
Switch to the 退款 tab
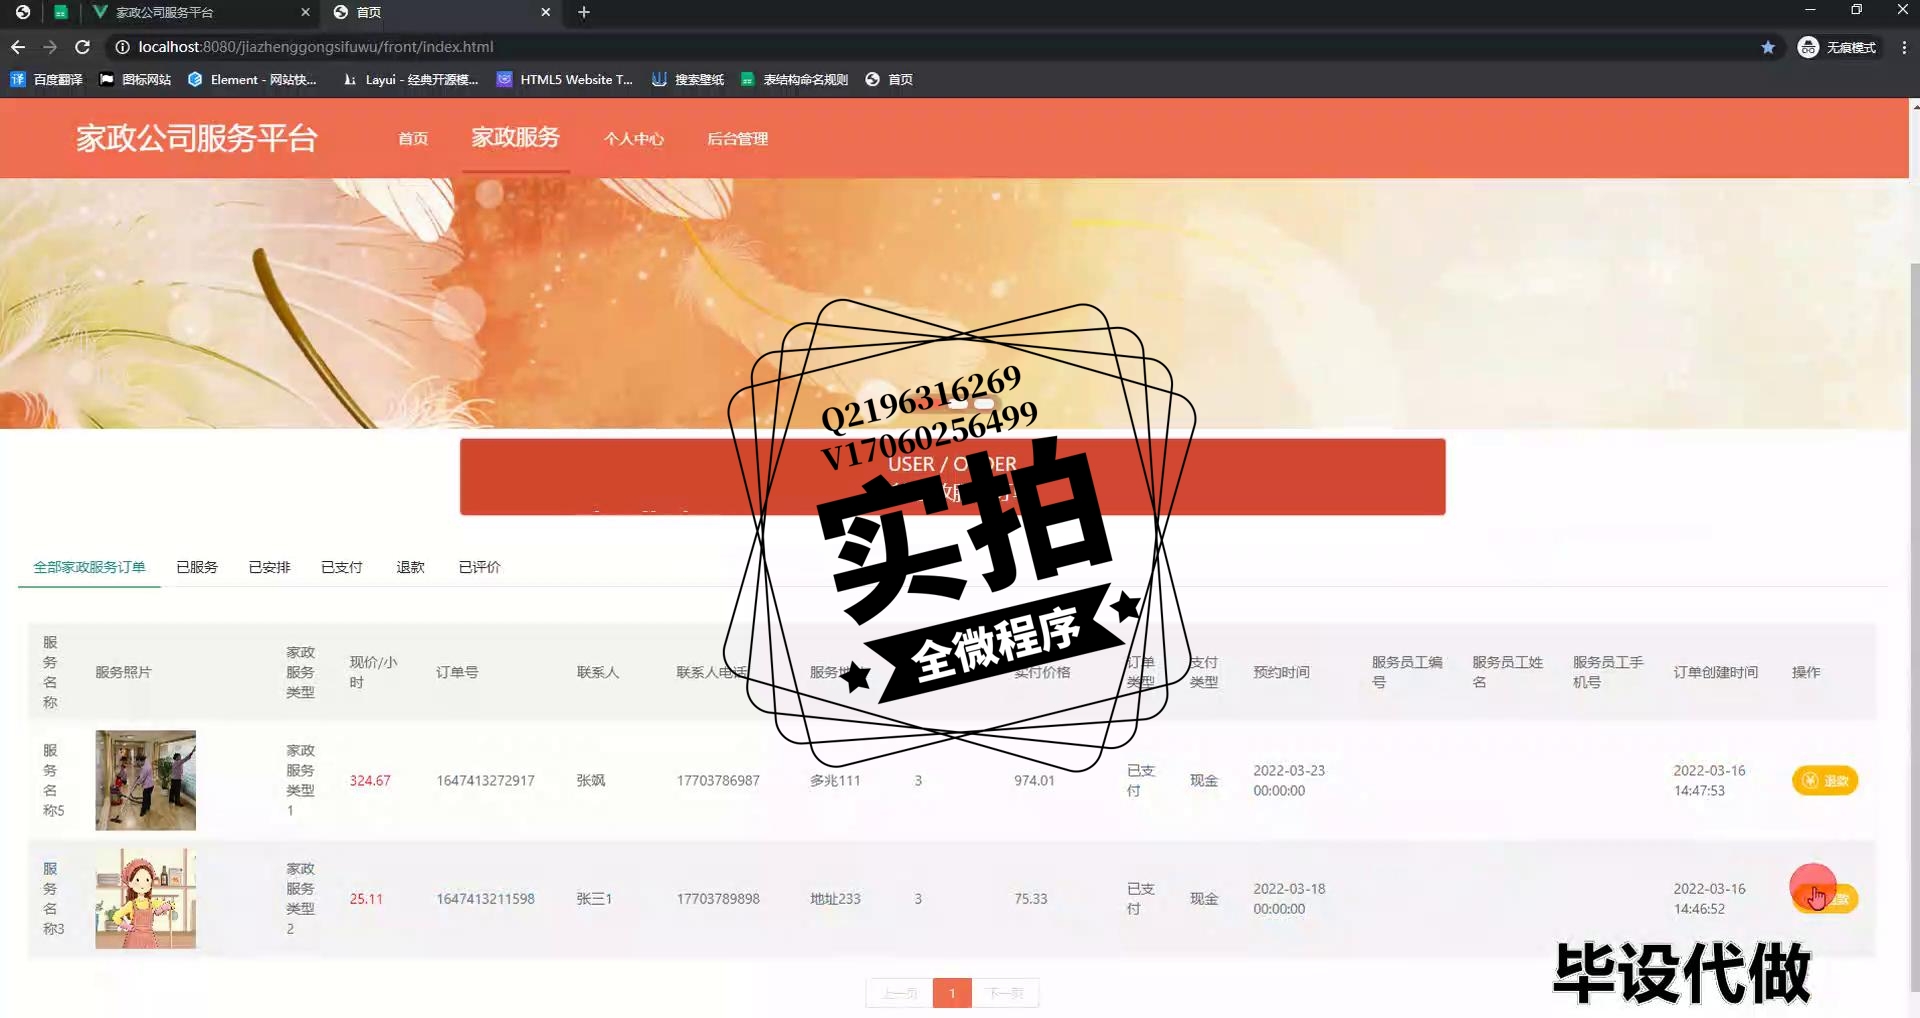pos(410,567)
